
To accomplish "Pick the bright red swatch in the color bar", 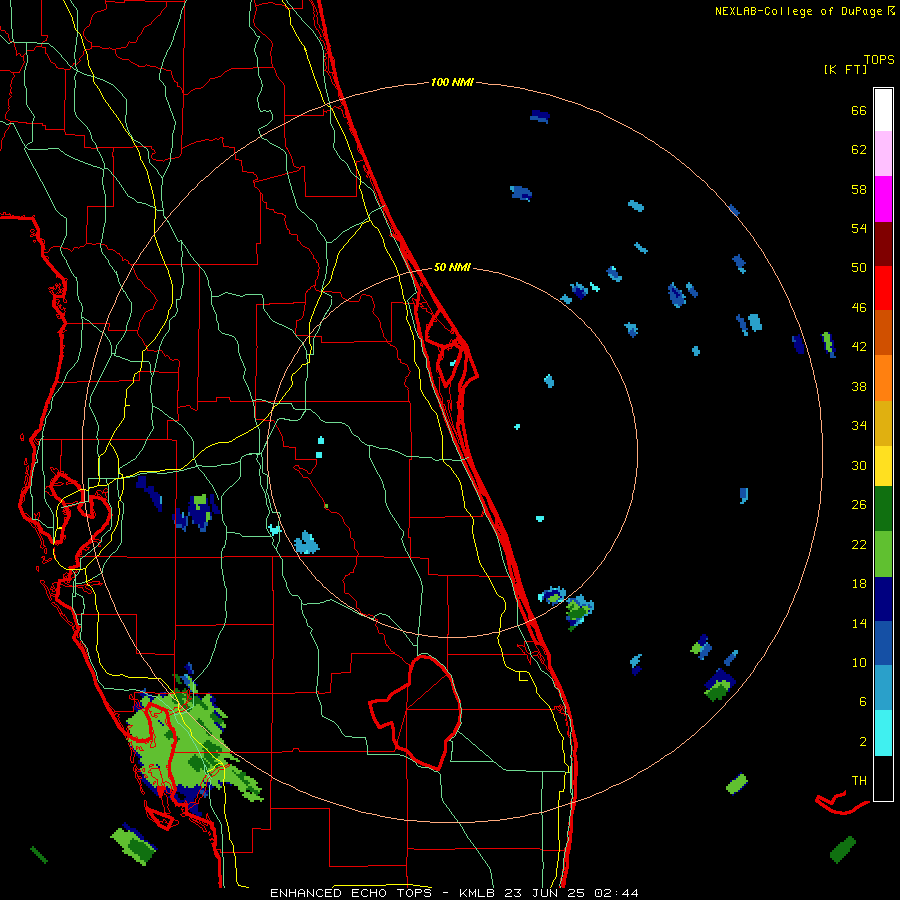I will pyautogui.click(x=883, y=288).
